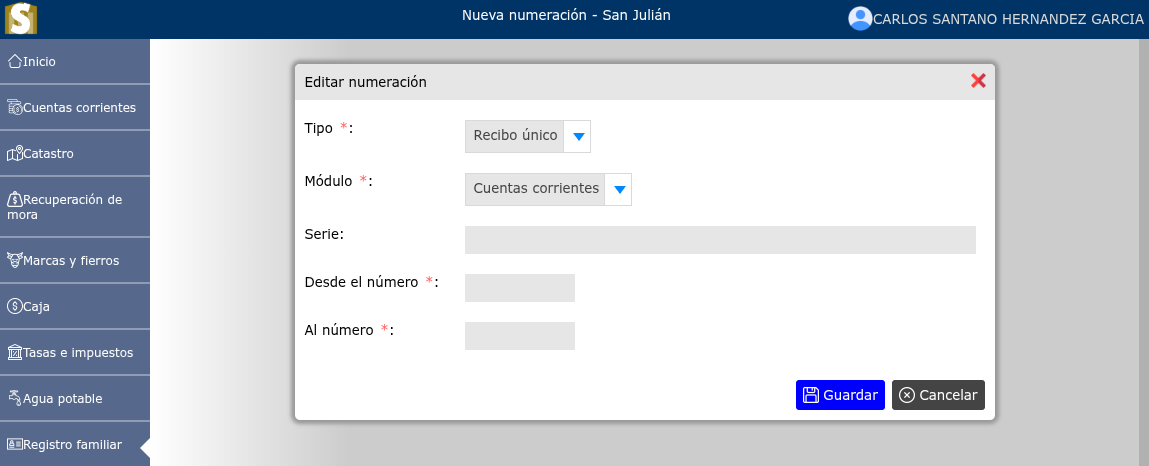Click the Cuentas corrientes combo box value
The width and height of the screenshot is (1149, 466).
536,188
